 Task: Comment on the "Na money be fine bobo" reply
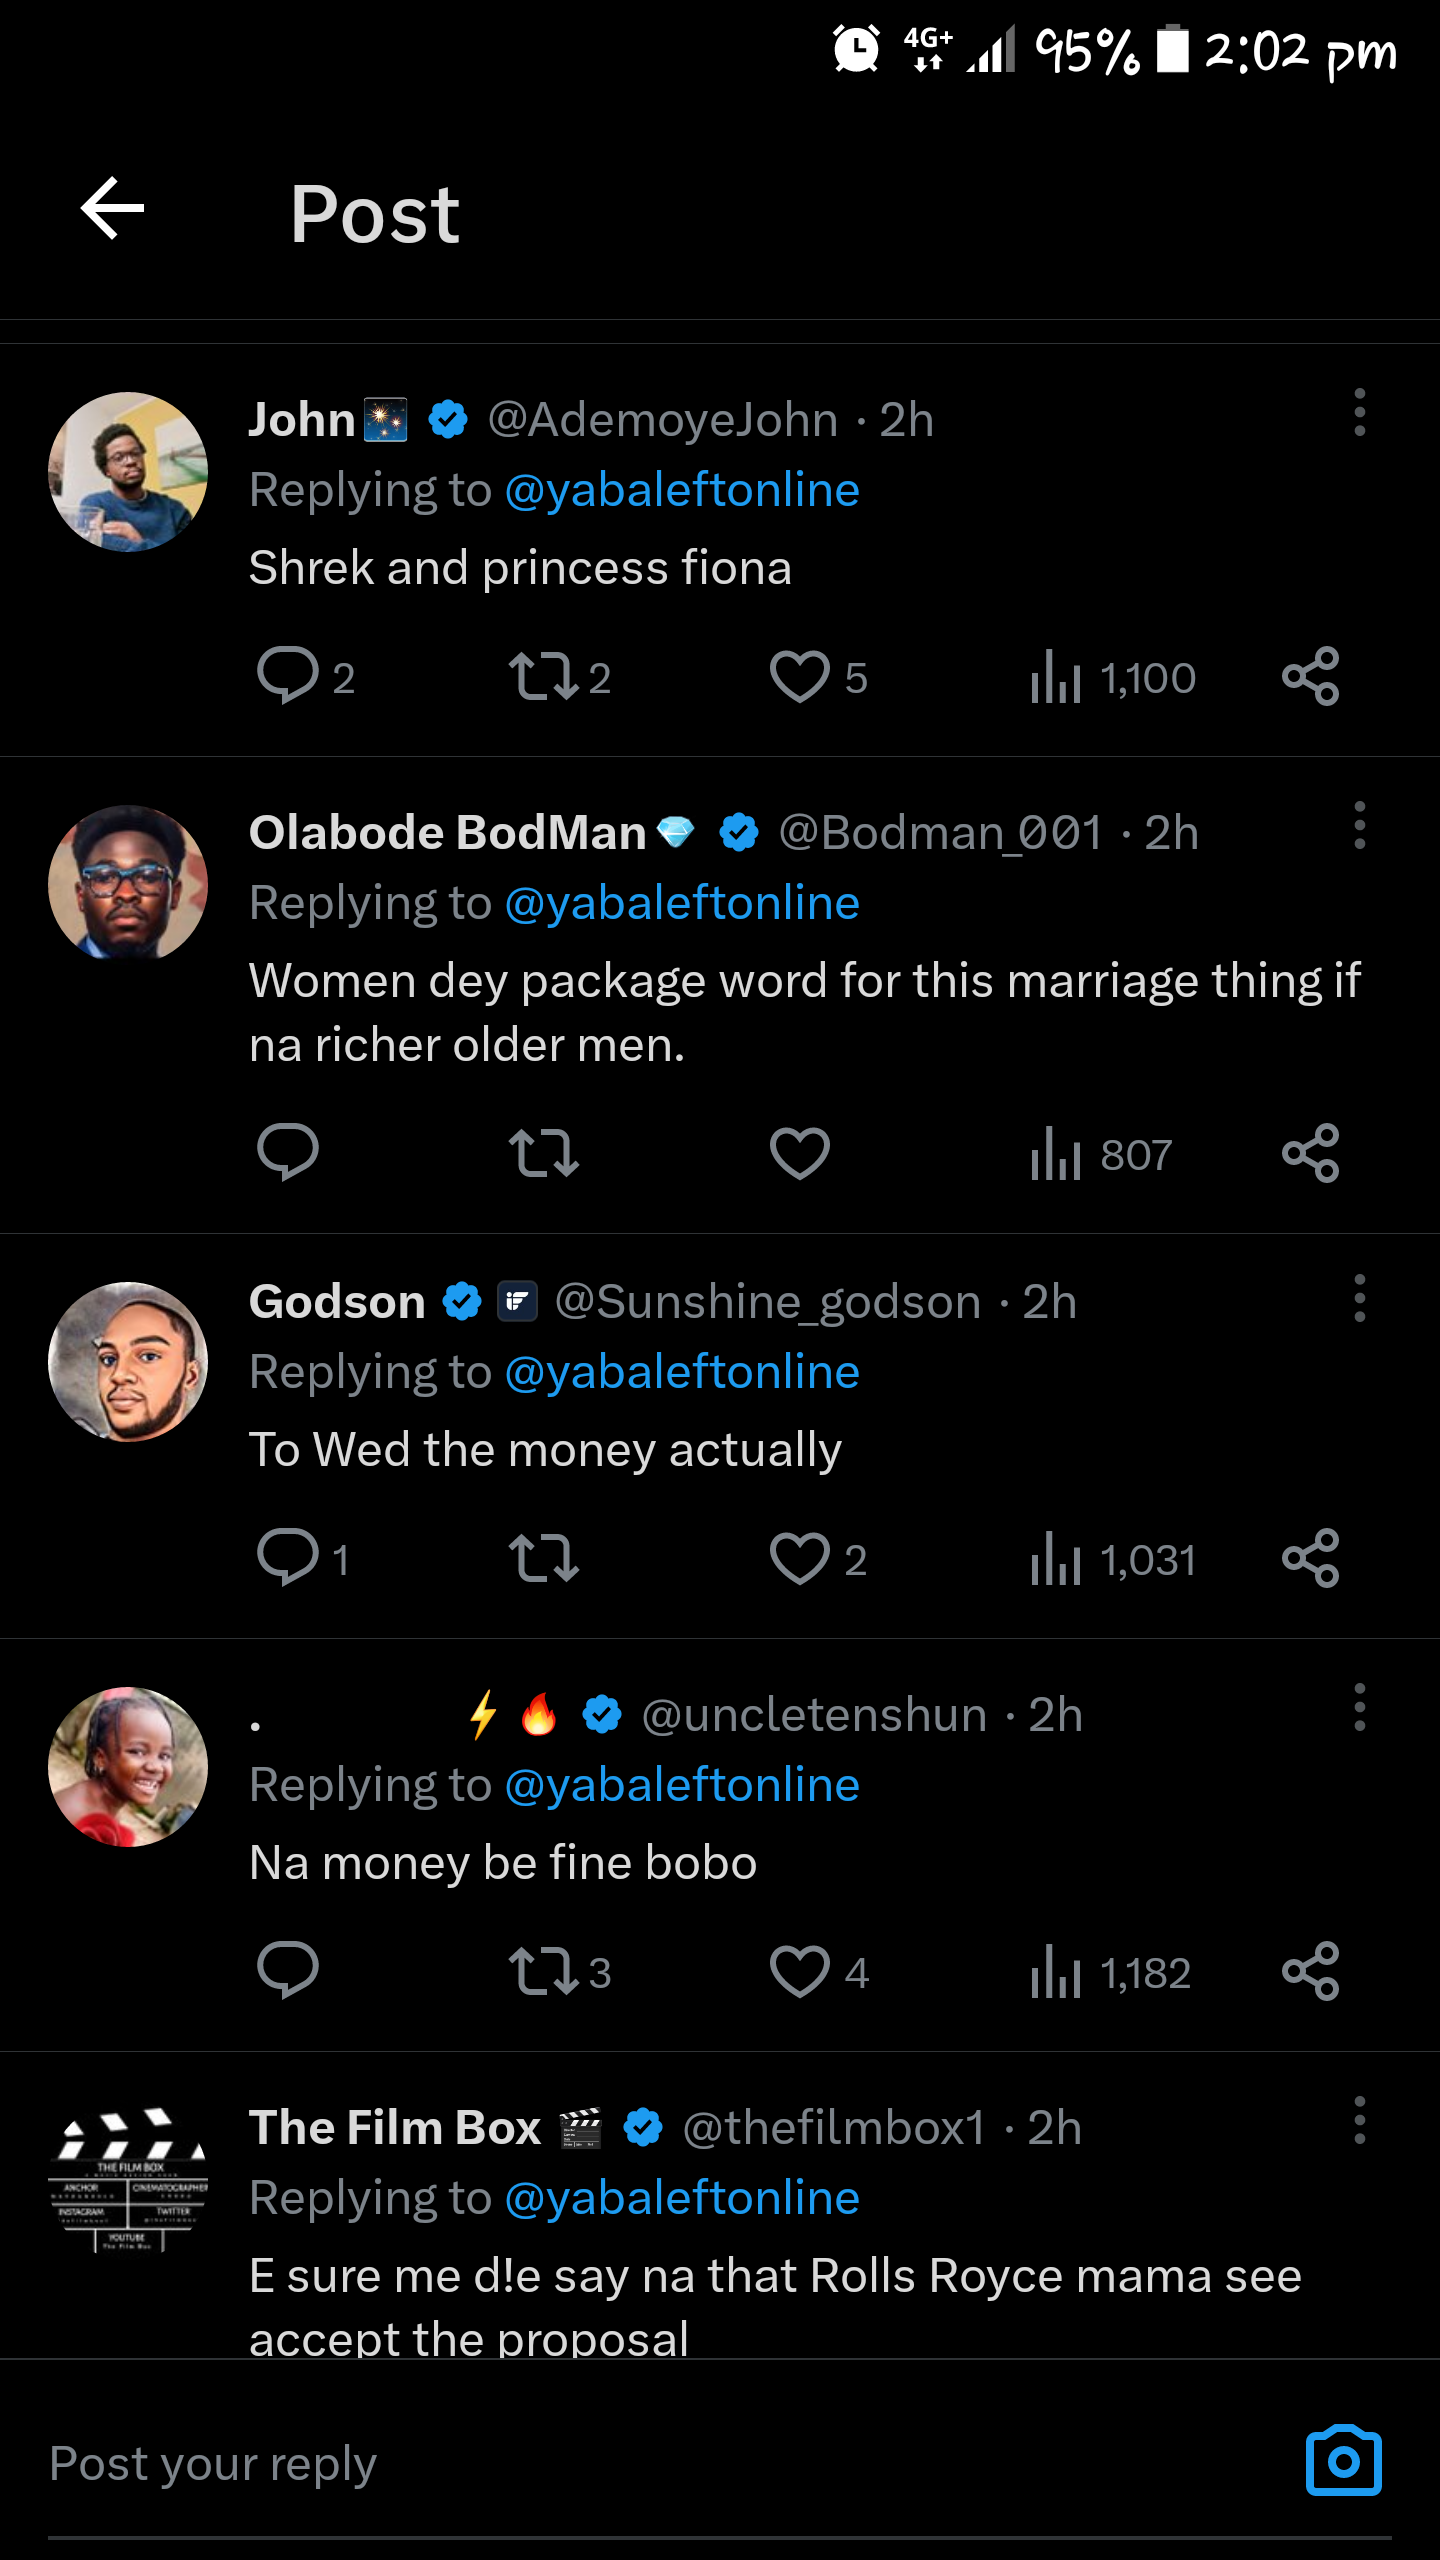pos(288,1972)
